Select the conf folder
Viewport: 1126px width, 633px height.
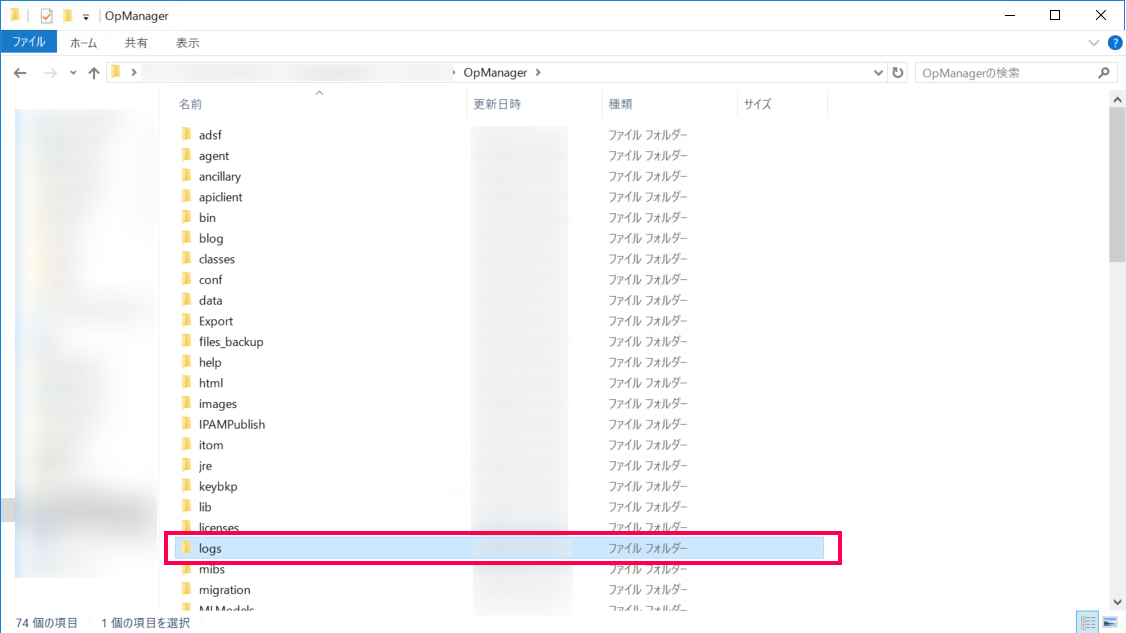click(210, 279)
